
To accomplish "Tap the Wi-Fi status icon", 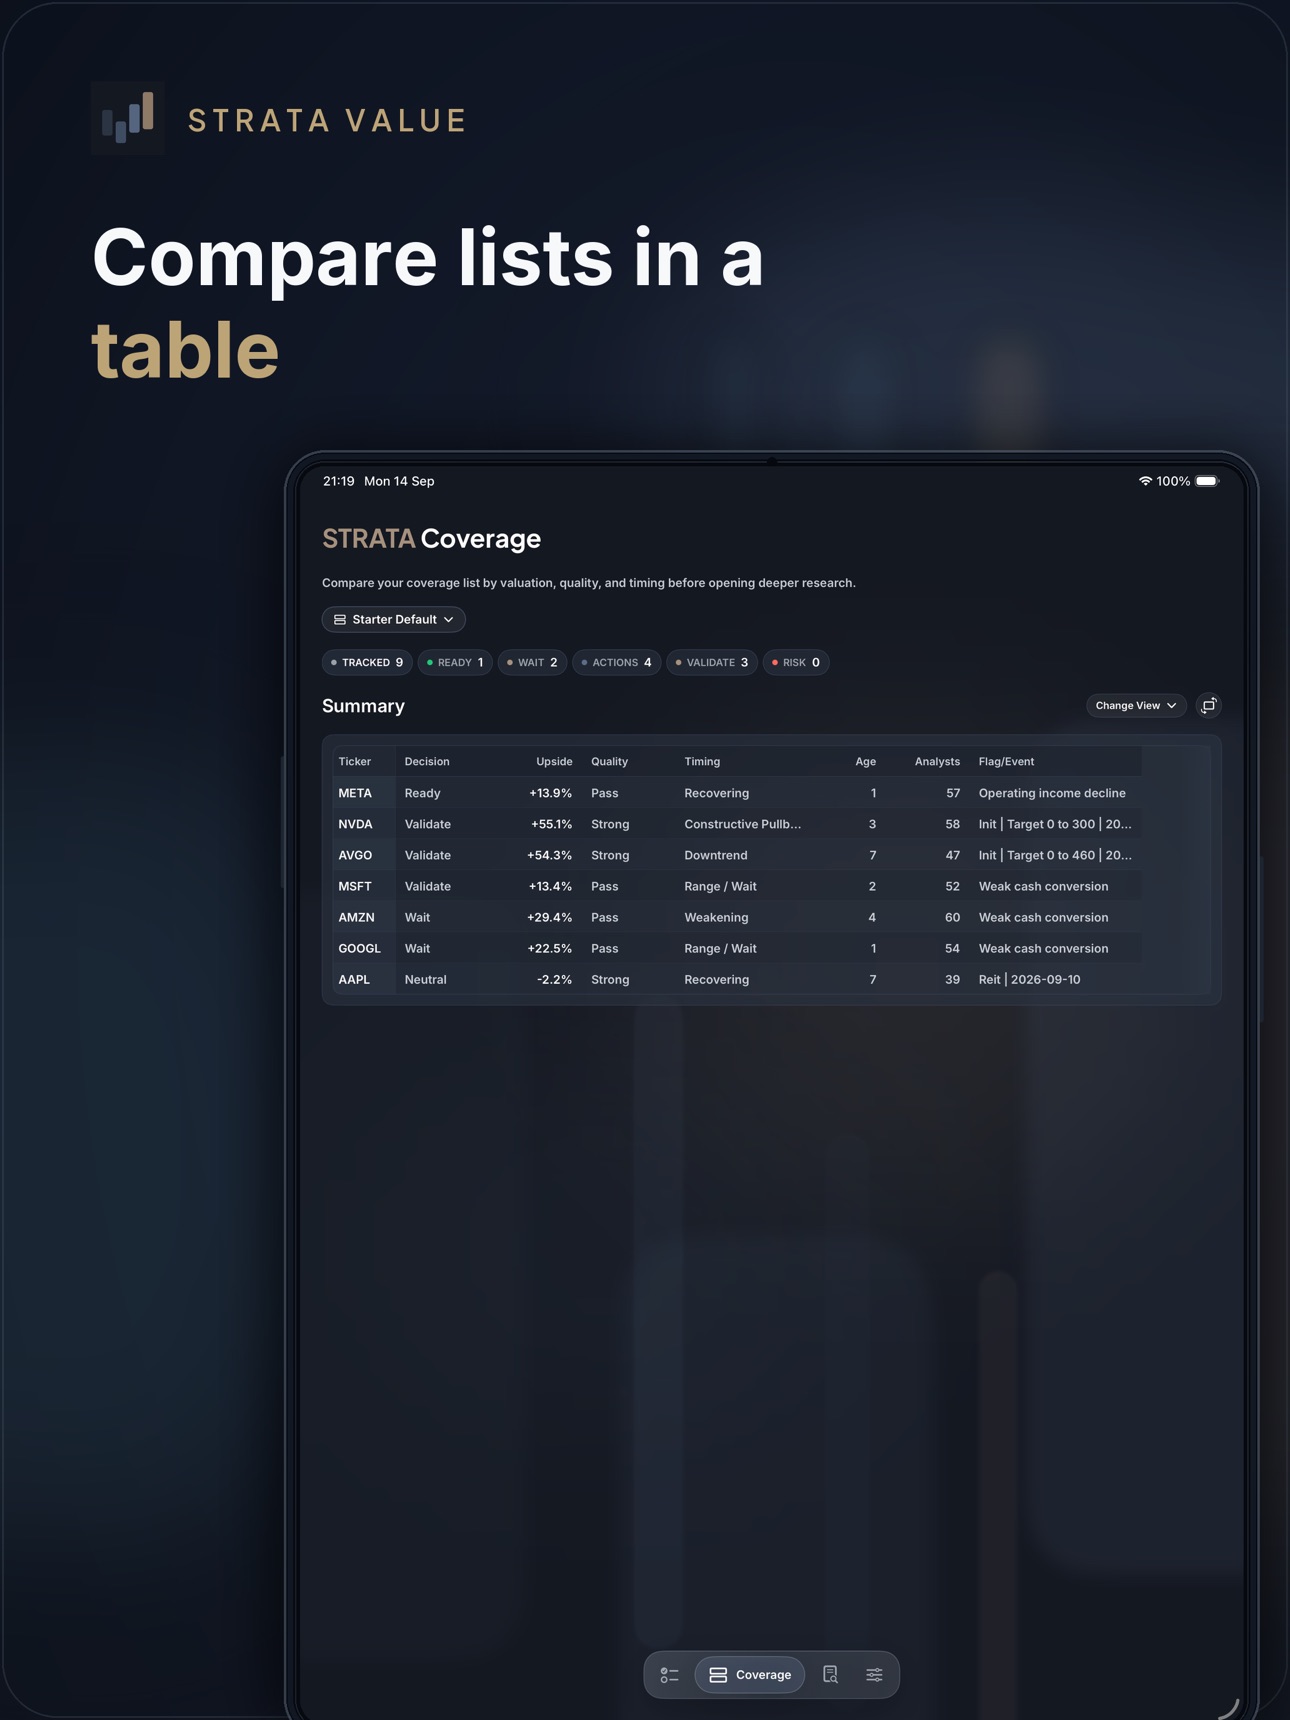I will (x=1145, y=481).
